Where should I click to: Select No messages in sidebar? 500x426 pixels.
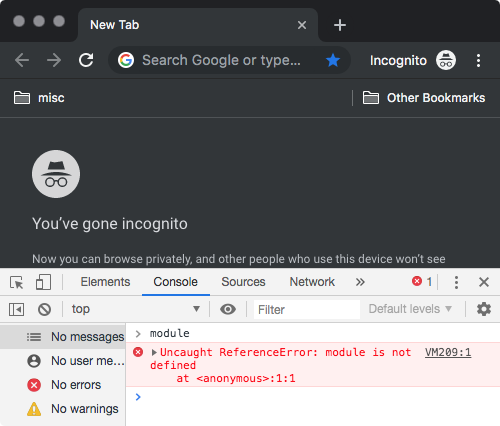63,337
